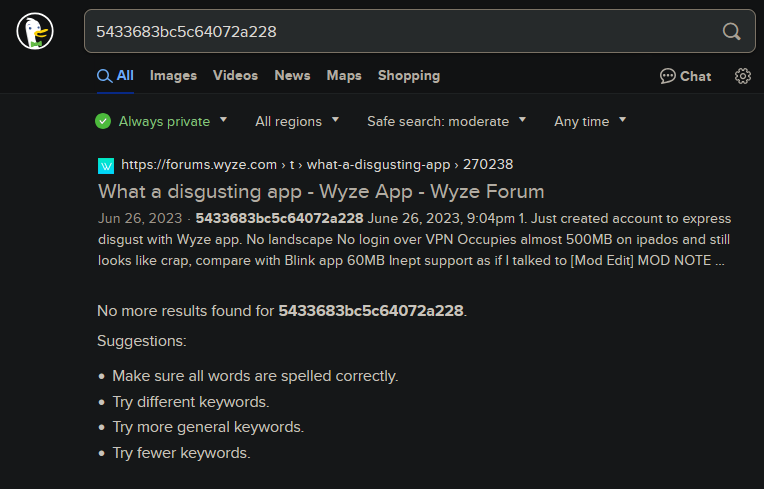
Task: Click the magnifying glass search button
Action: pyautogui.click(x=731, y=32)
